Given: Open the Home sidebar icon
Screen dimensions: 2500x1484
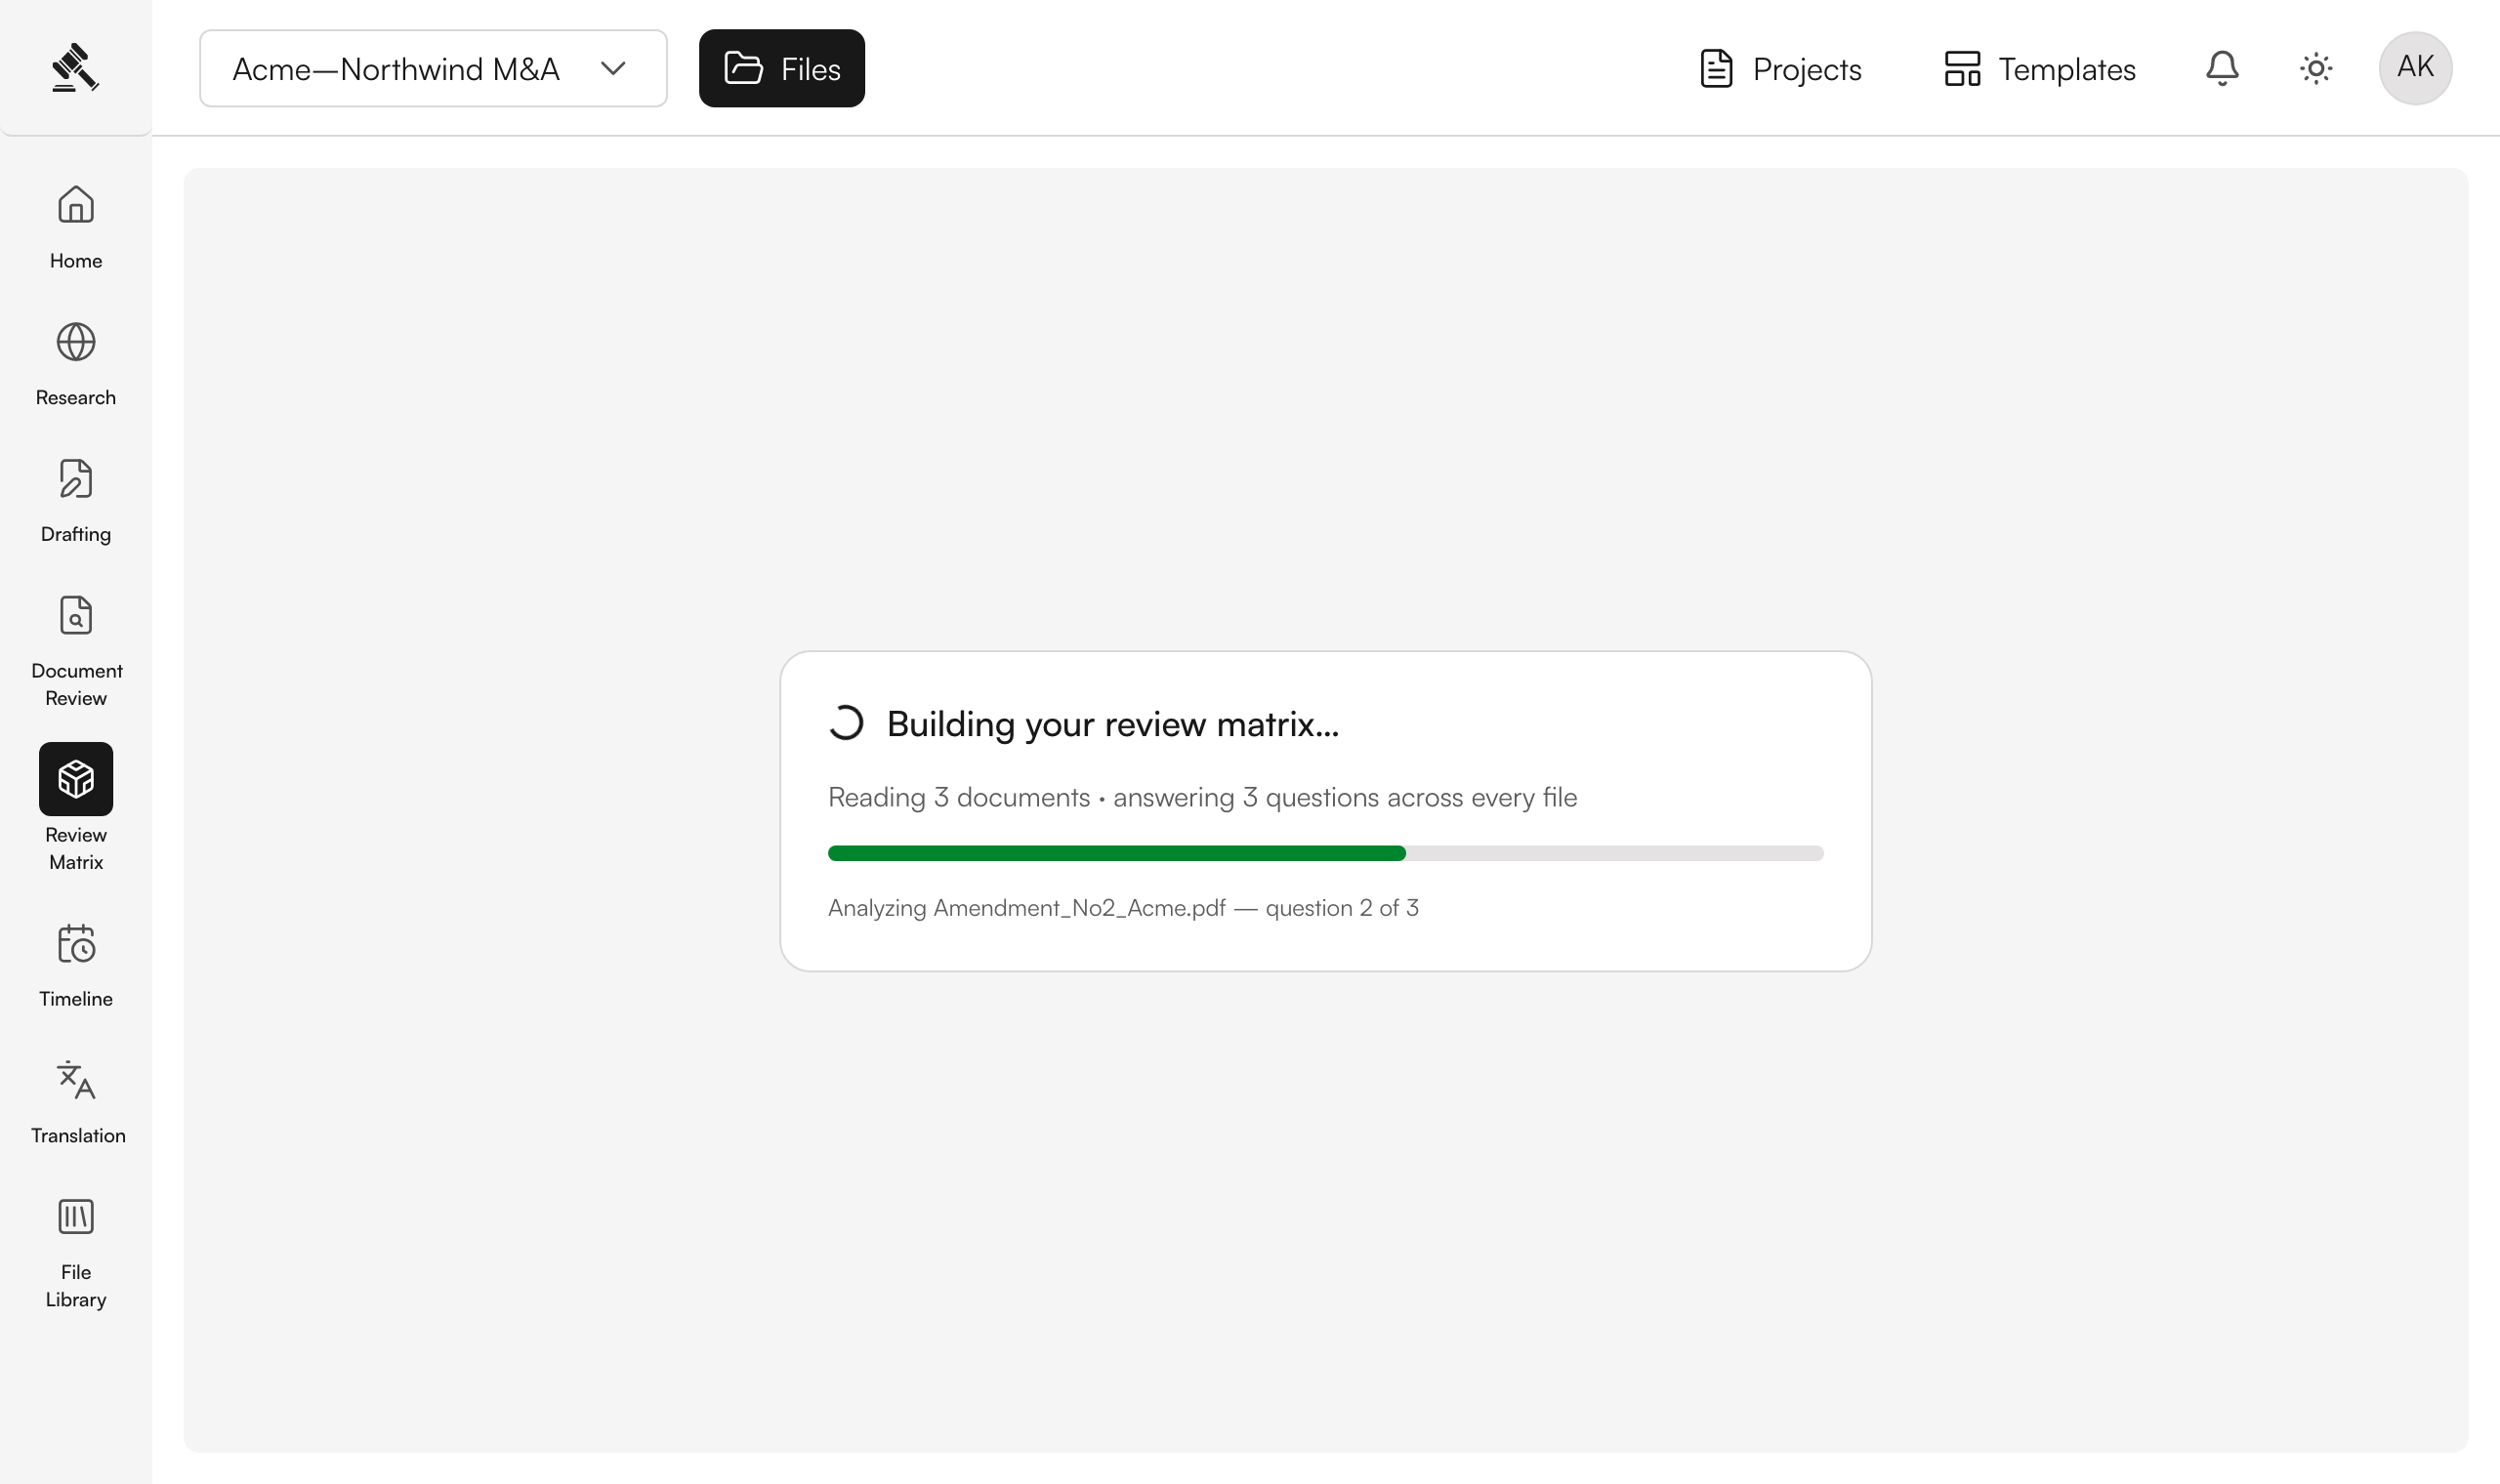Looking at the screenshot, I should click(x=76, y=205).
